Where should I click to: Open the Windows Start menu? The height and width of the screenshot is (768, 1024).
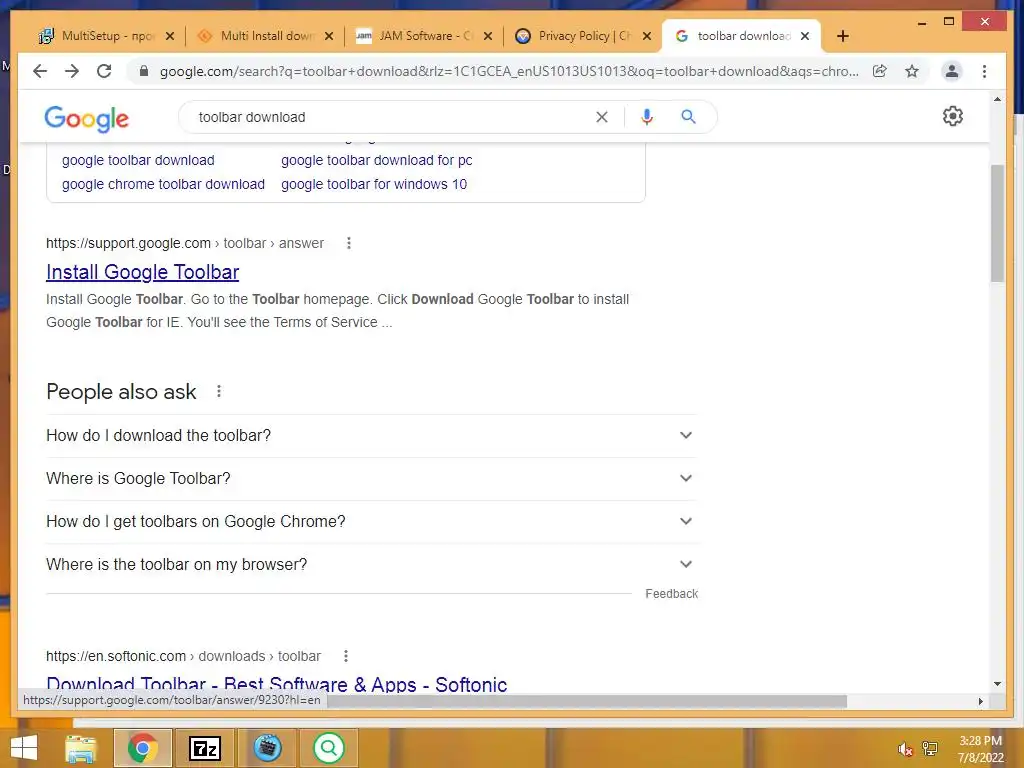pyautogui.click(x=24, y=748)
